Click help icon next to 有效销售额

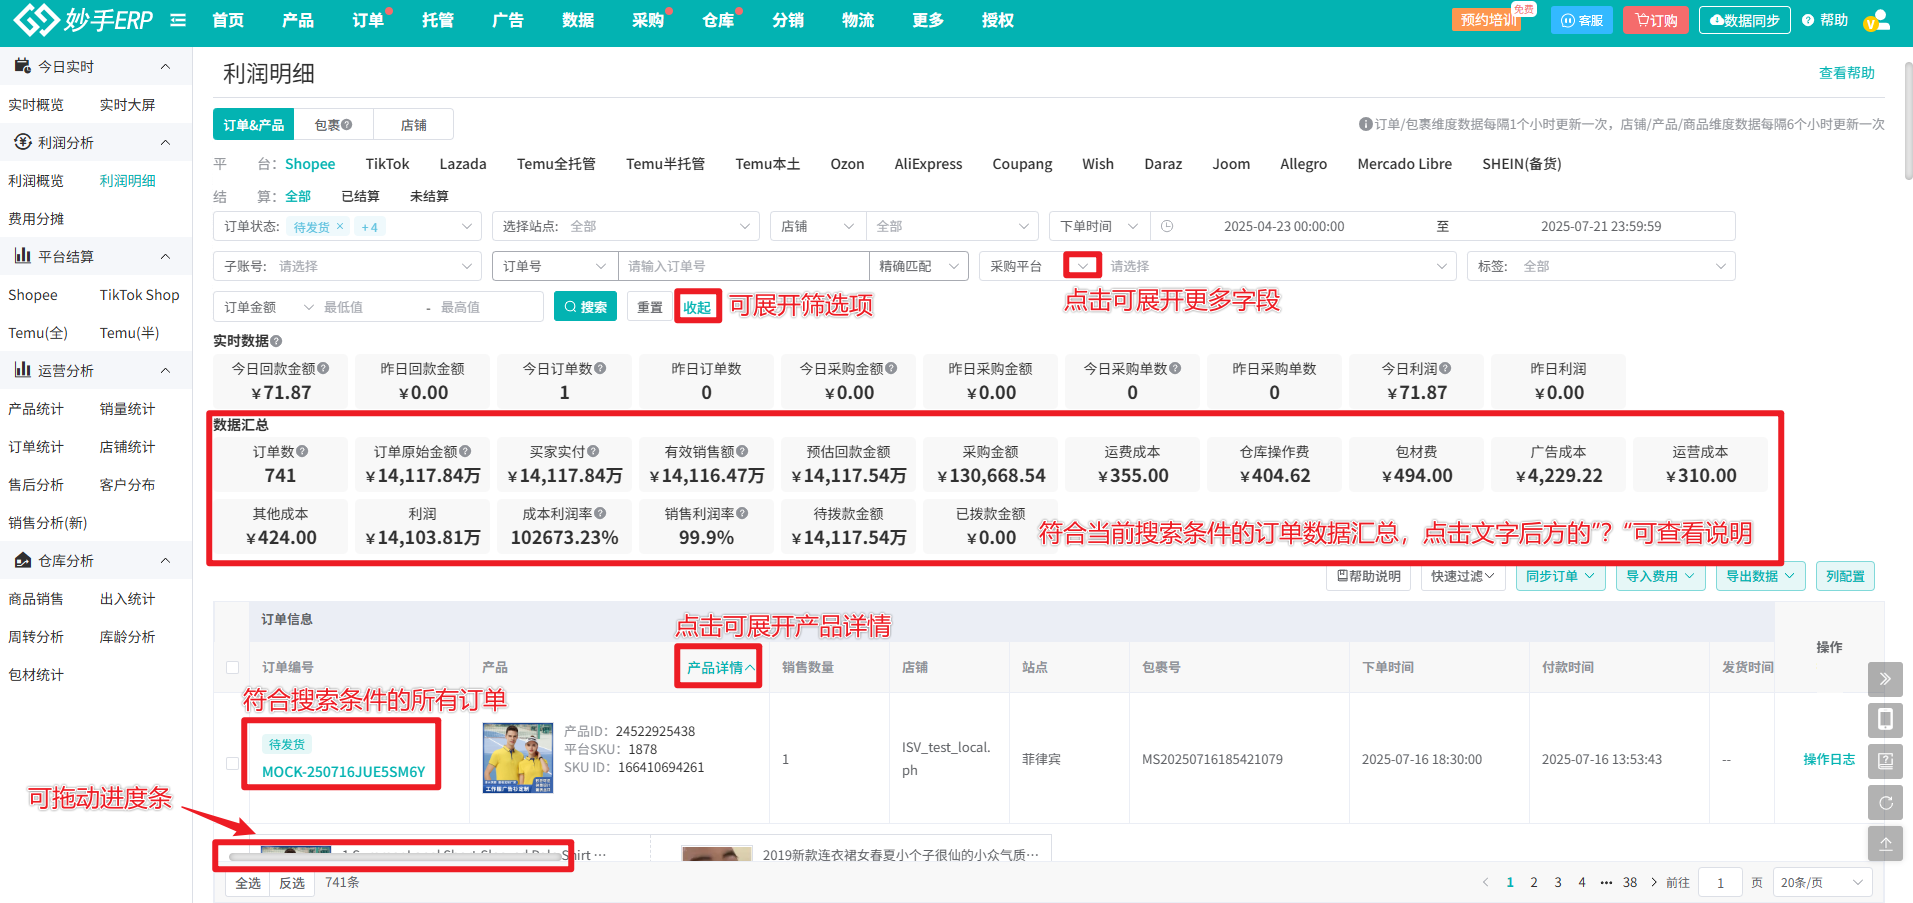(x=742, y=452)
